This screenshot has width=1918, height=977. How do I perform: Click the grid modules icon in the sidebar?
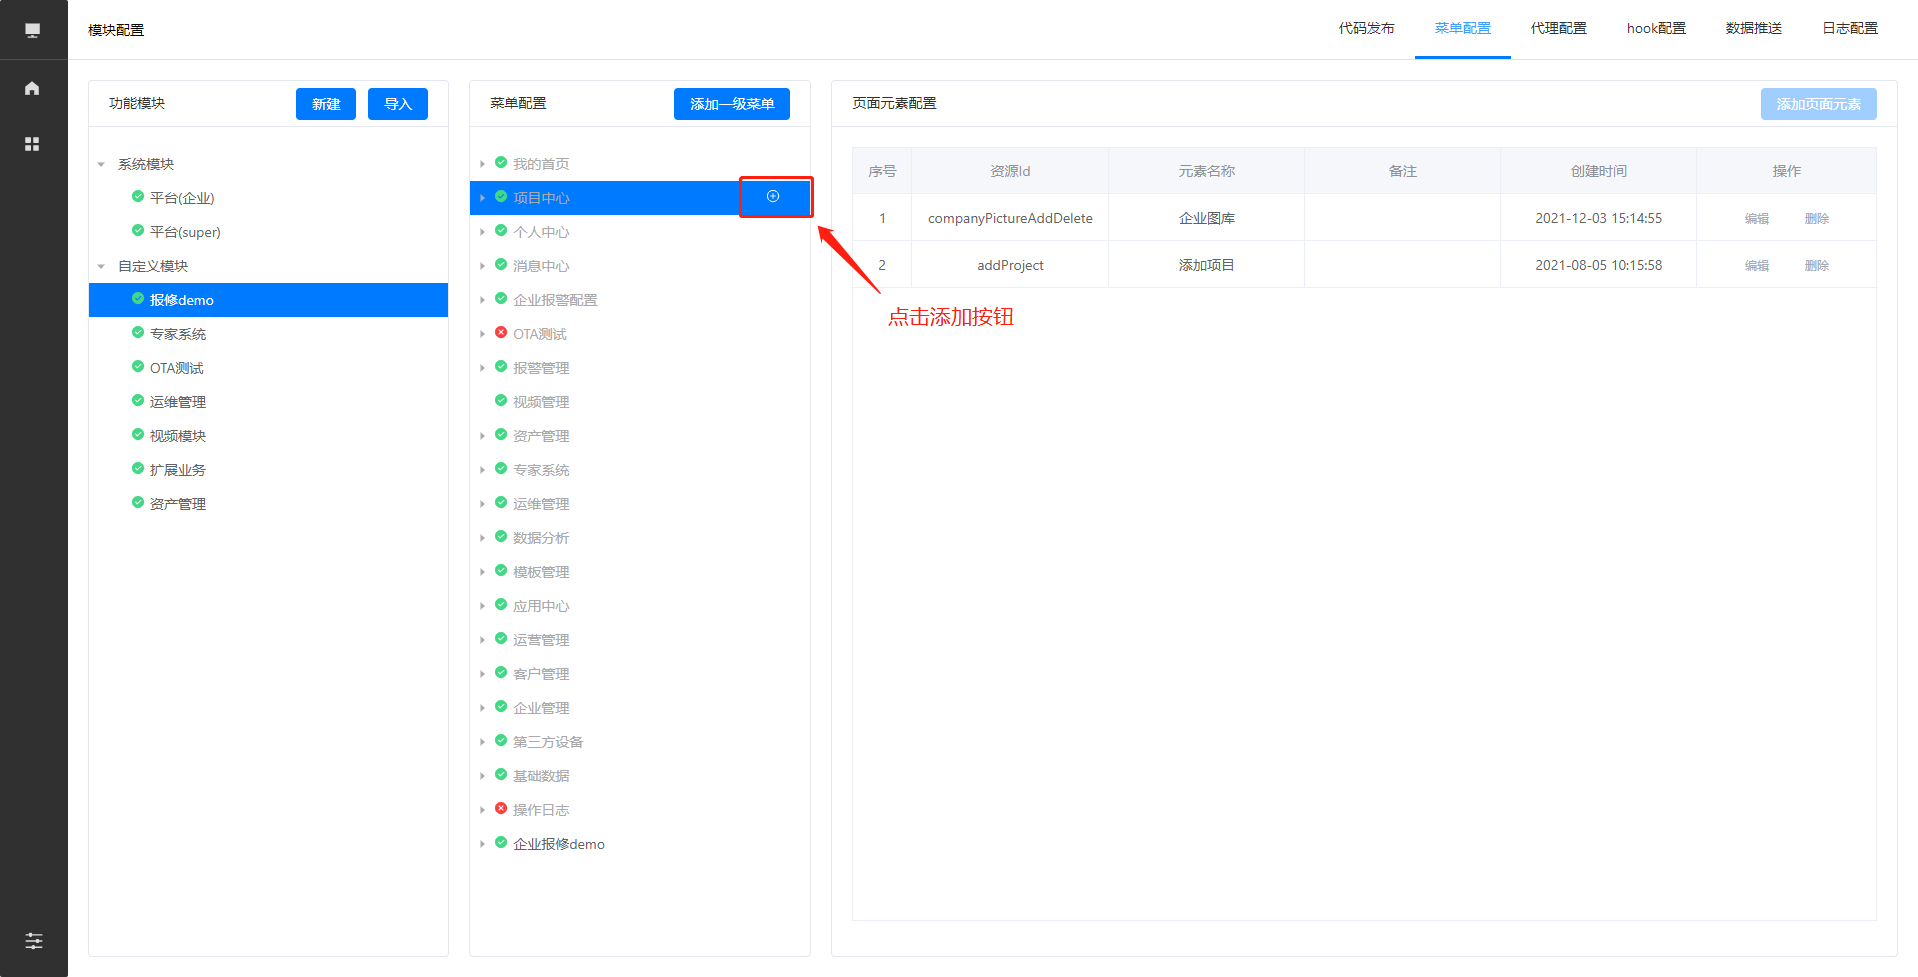32,144
